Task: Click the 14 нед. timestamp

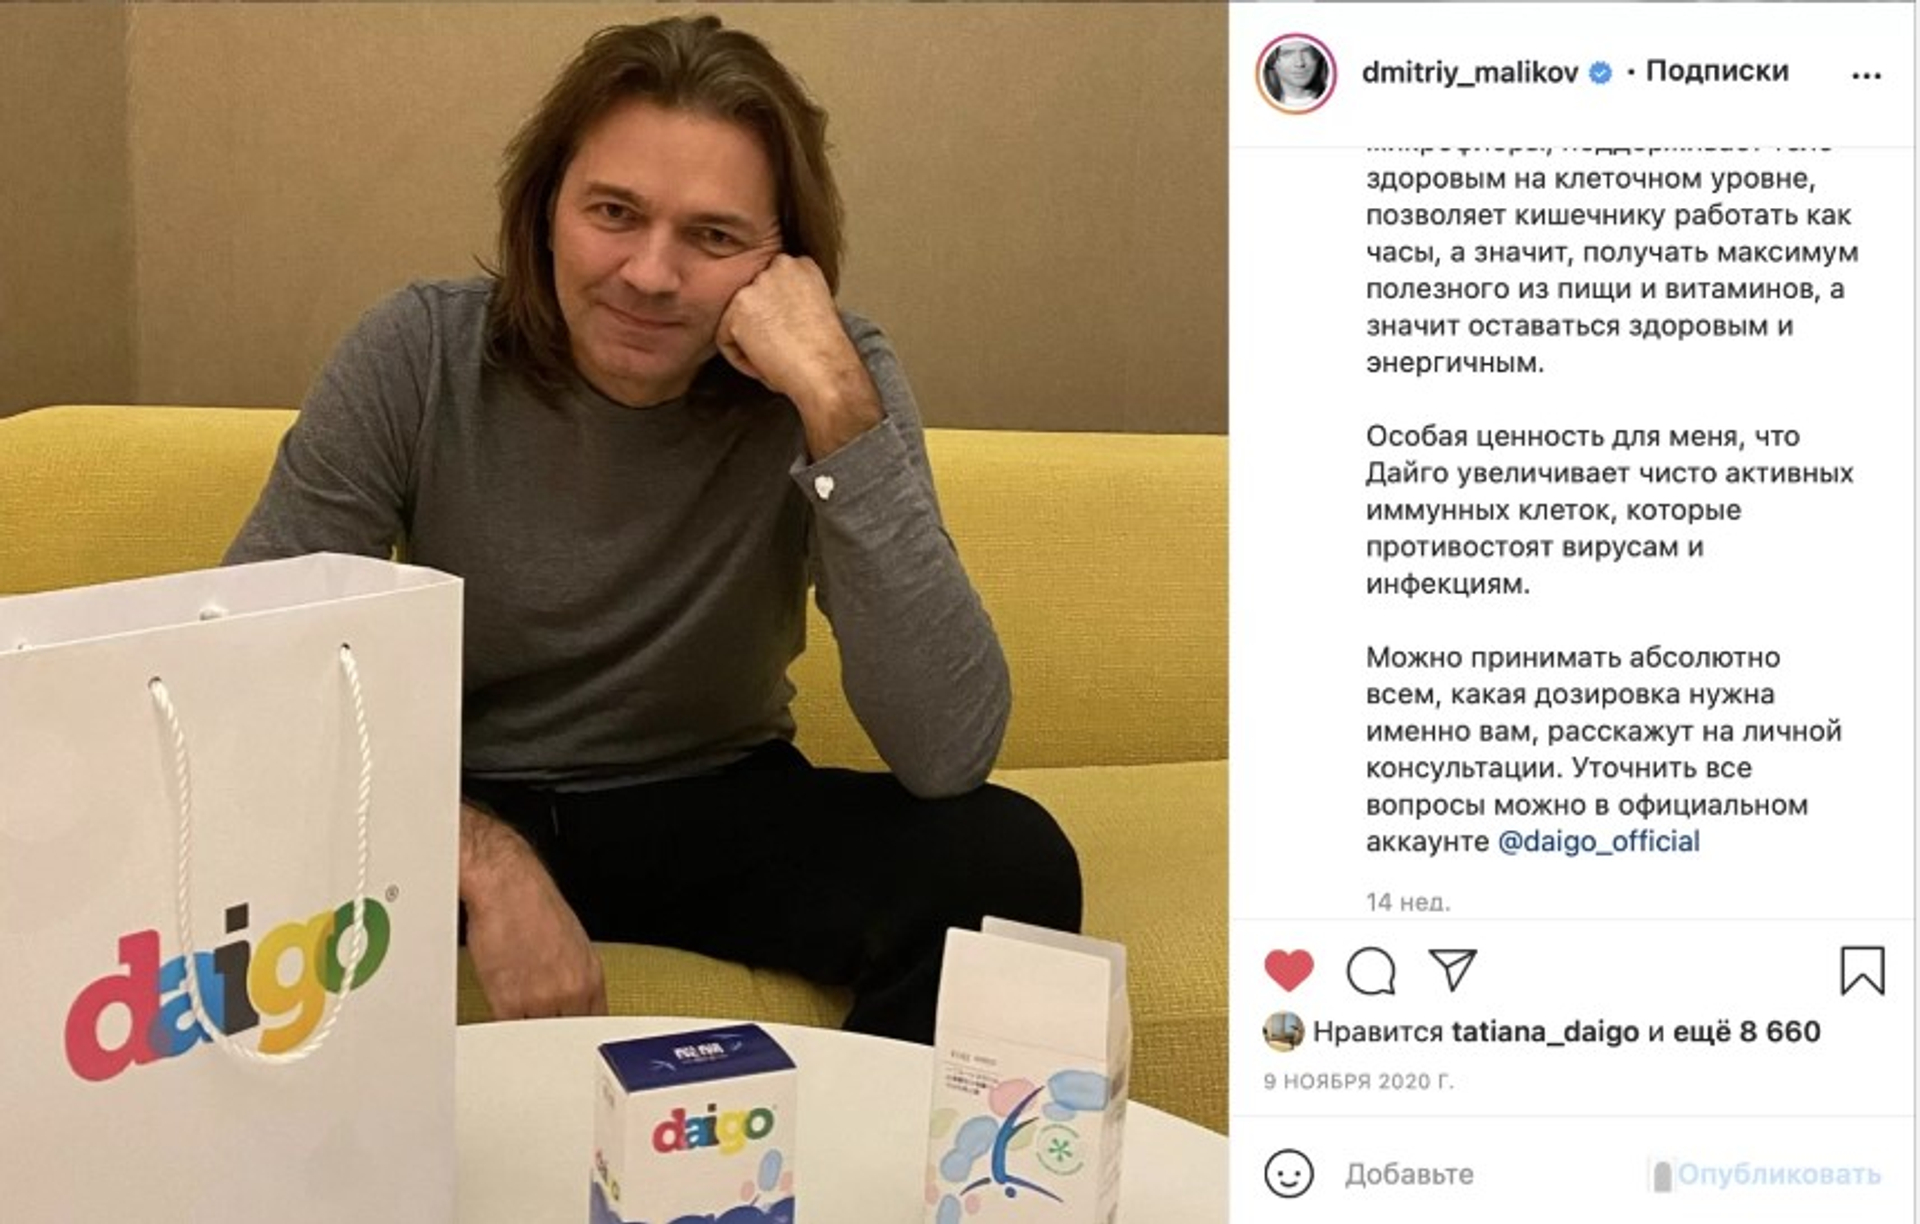Action: coord(1408,902)
